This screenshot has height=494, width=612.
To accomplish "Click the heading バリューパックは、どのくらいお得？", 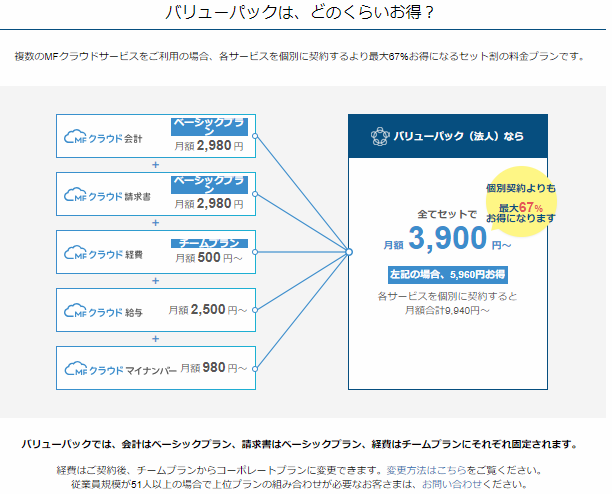I will [300, 12].
